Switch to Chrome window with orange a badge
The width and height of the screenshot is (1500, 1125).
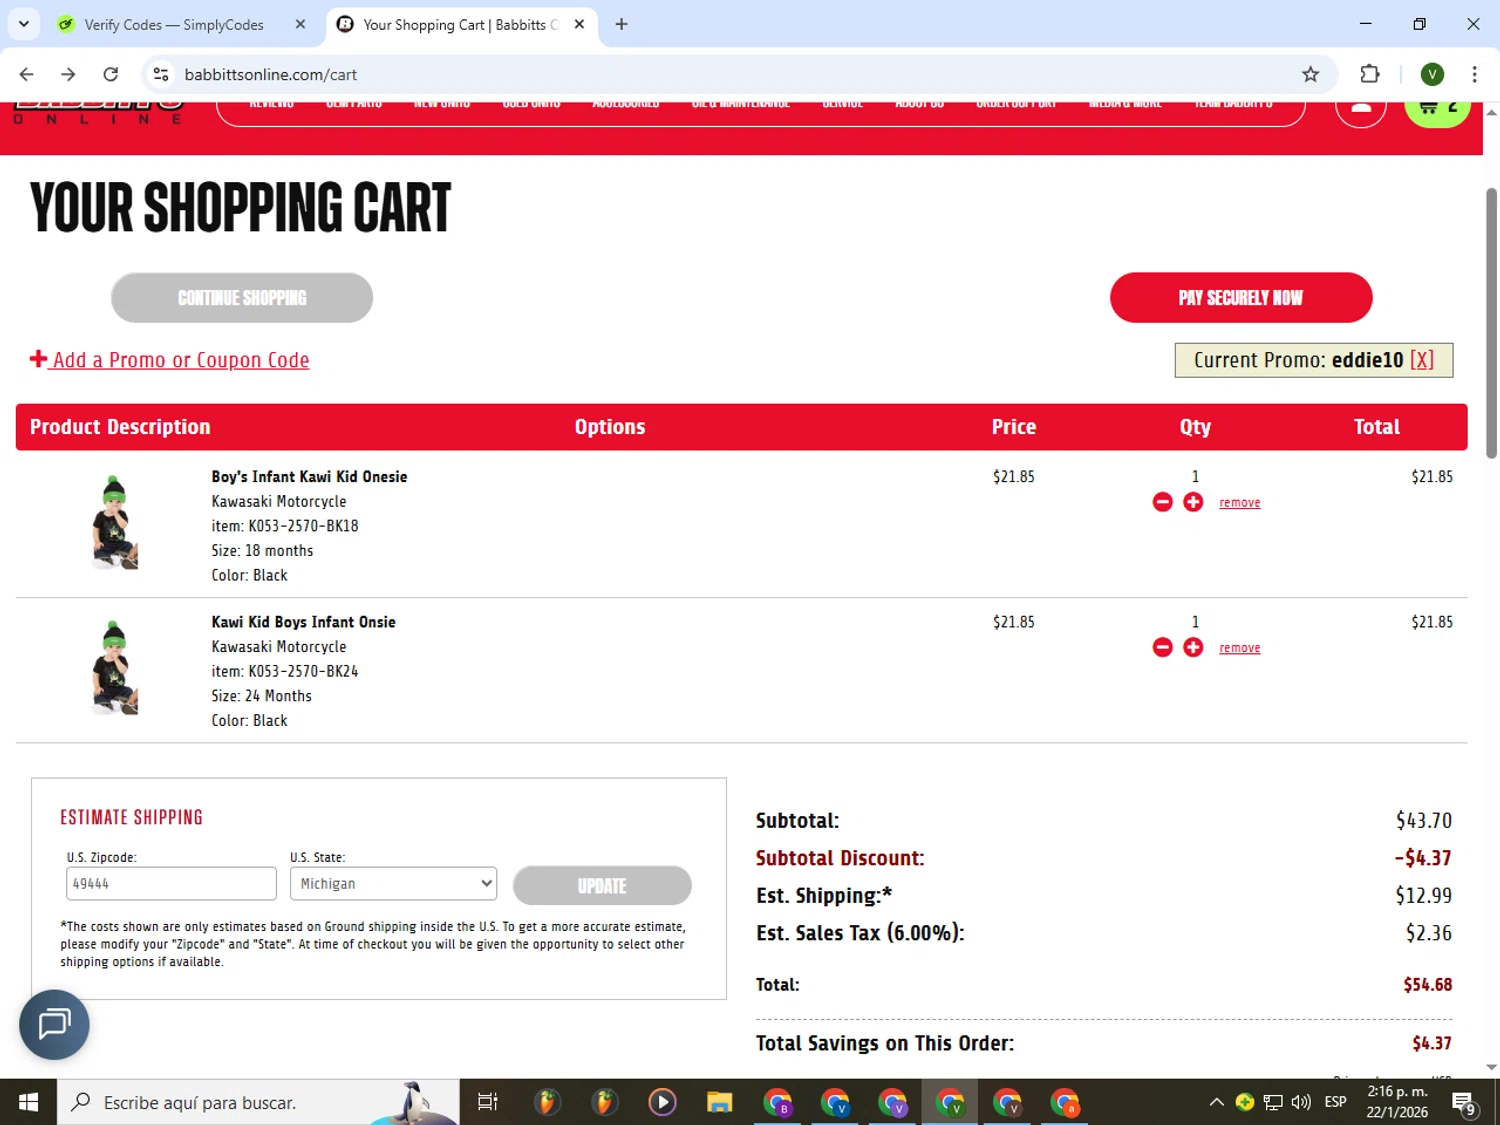[1065, 1102]
